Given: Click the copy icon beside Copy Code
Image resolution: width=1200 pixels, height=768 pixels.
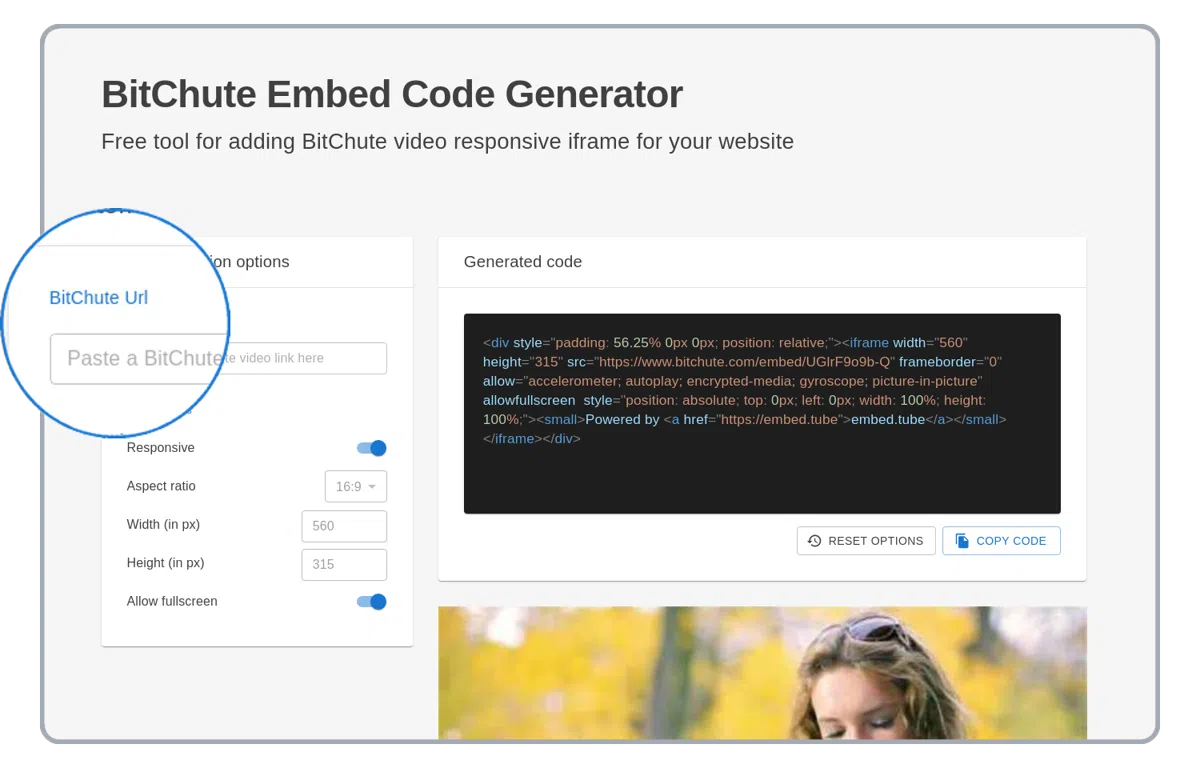Looking at the screenshot, I should (x=962, y=541).
